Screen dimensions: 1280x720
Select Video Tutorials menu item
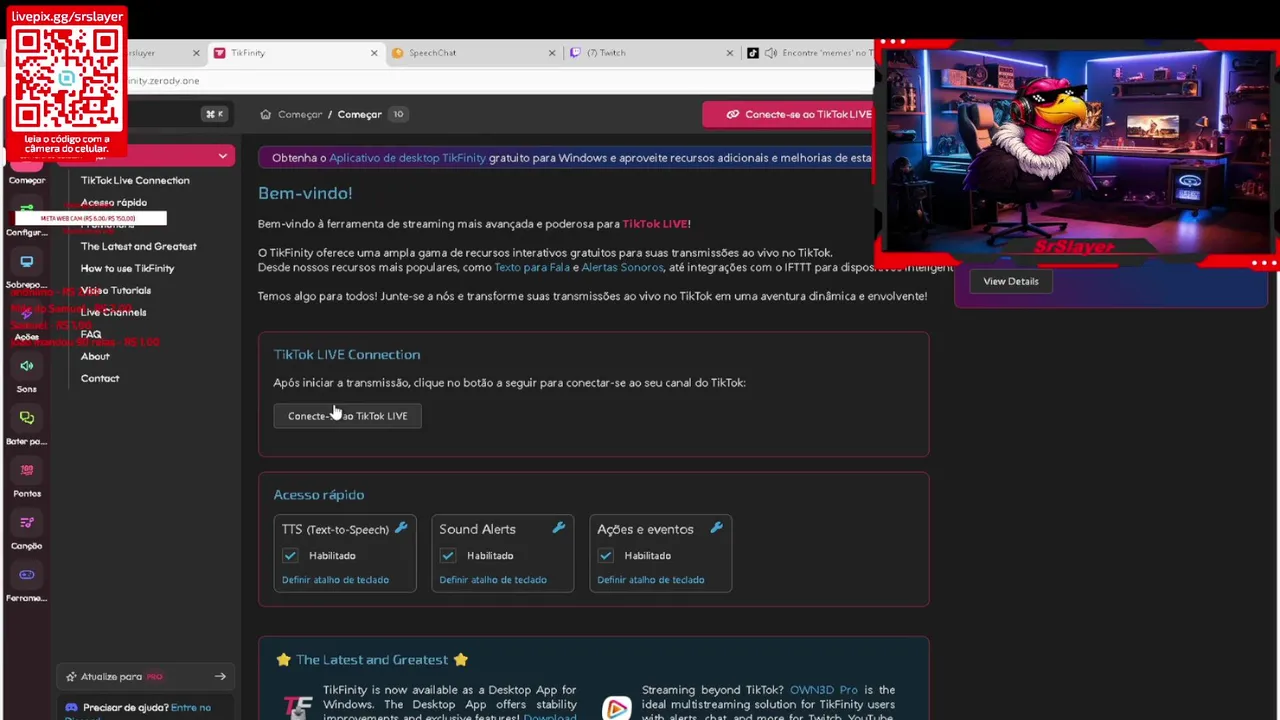point(115,290)
